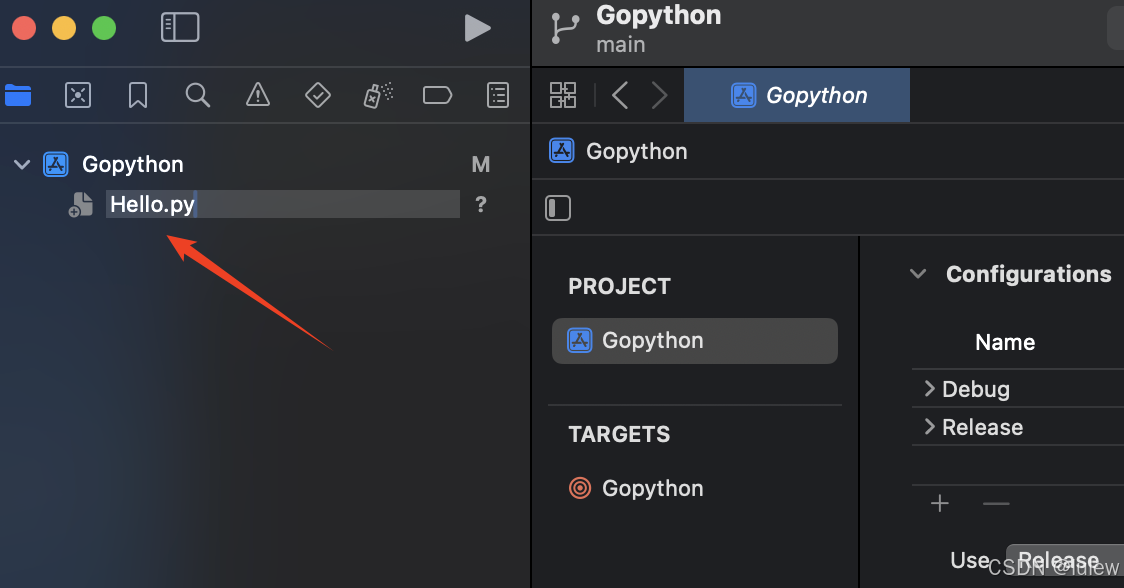Click the Hello.py filename text field
The image size is (1124, 588).
click(x=282, y=204)
